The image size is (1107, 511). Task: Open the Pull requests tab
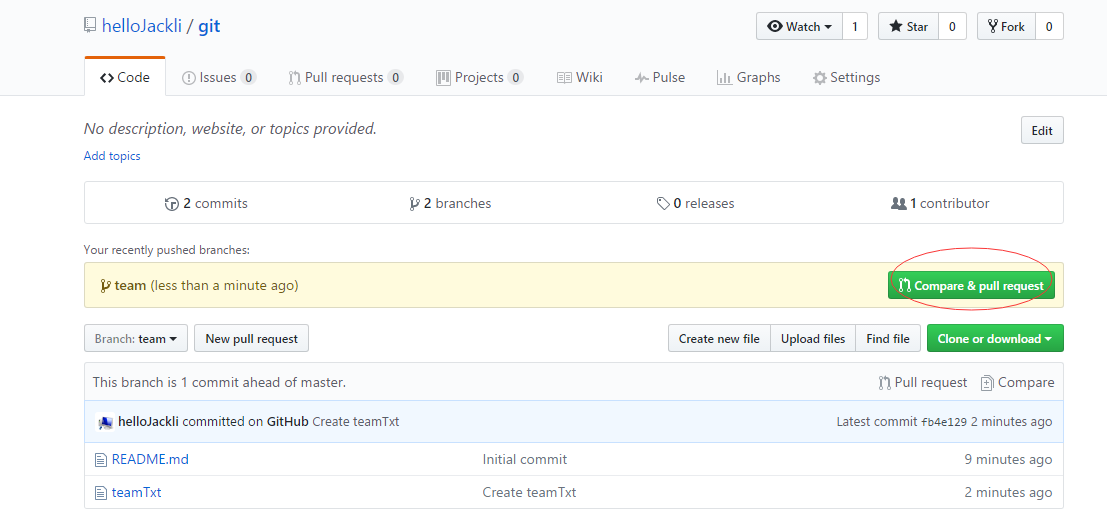[x=346, y=78]
